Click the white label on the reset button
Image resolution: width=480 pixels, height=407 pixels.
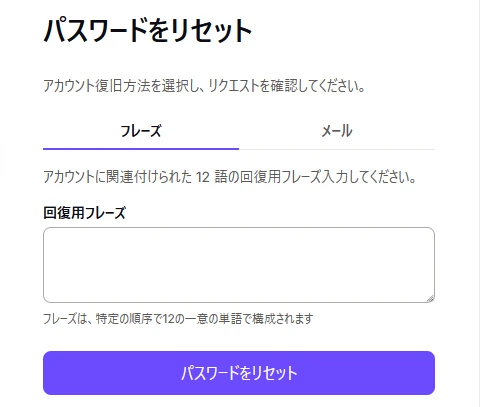click(239, 373)
